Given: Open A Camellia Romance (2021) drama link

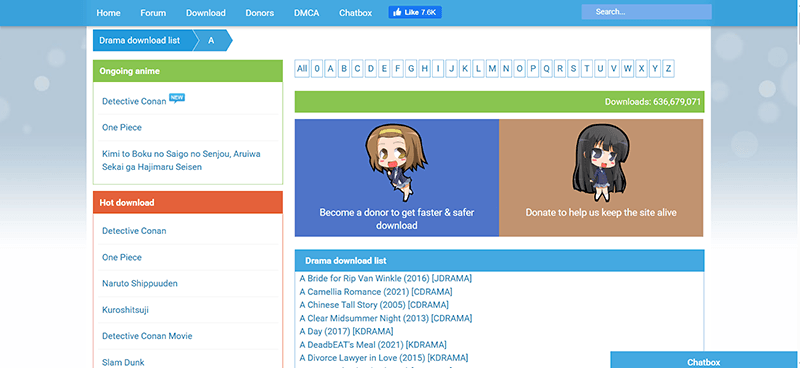Looking at the screenshot, I should click(x=376, y=292).
